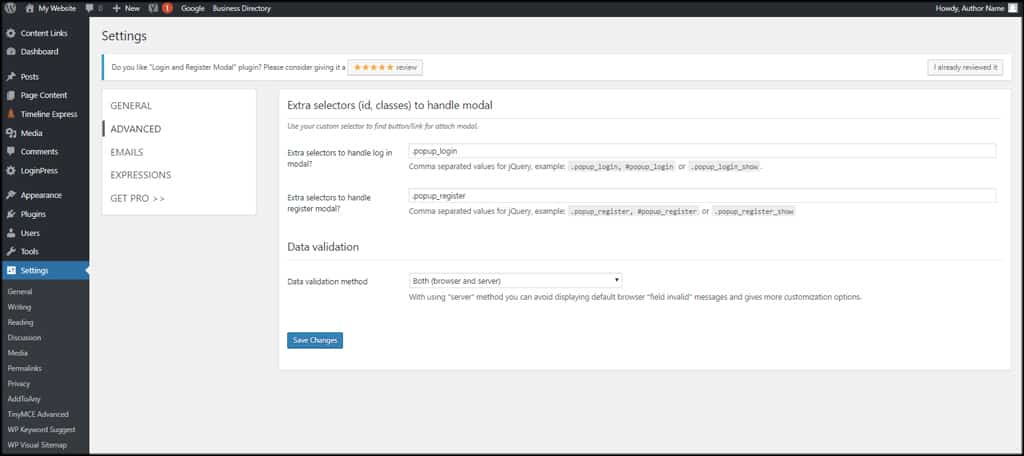Click the Save Changes button
Image resolution: width=1024 pixels, height=456 pixels.
[315, 340]
